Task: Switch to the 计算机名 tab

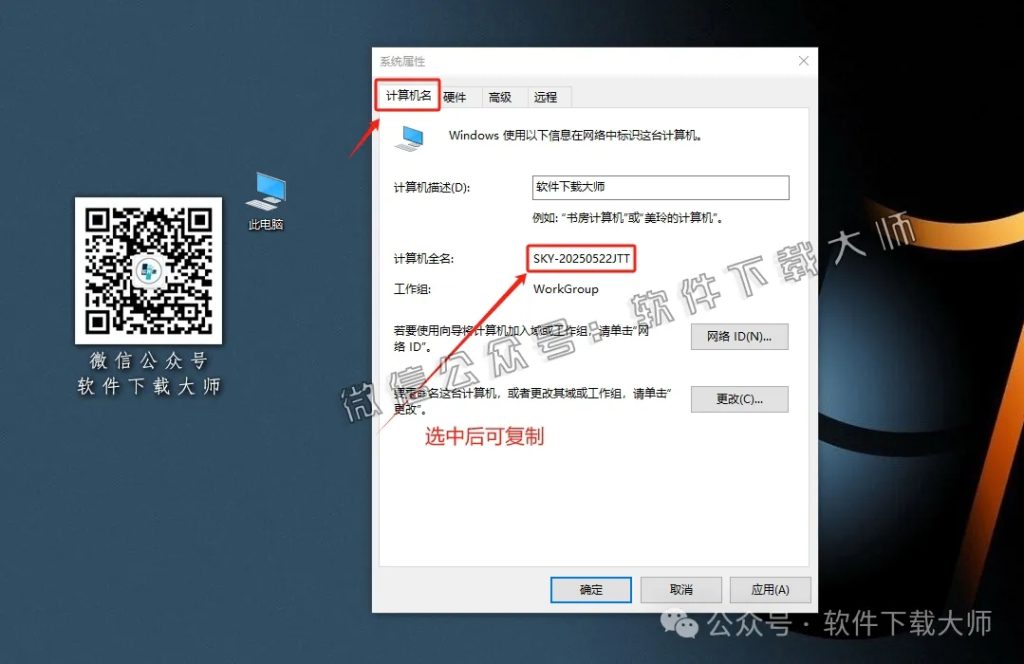Action: pos(407,95)
